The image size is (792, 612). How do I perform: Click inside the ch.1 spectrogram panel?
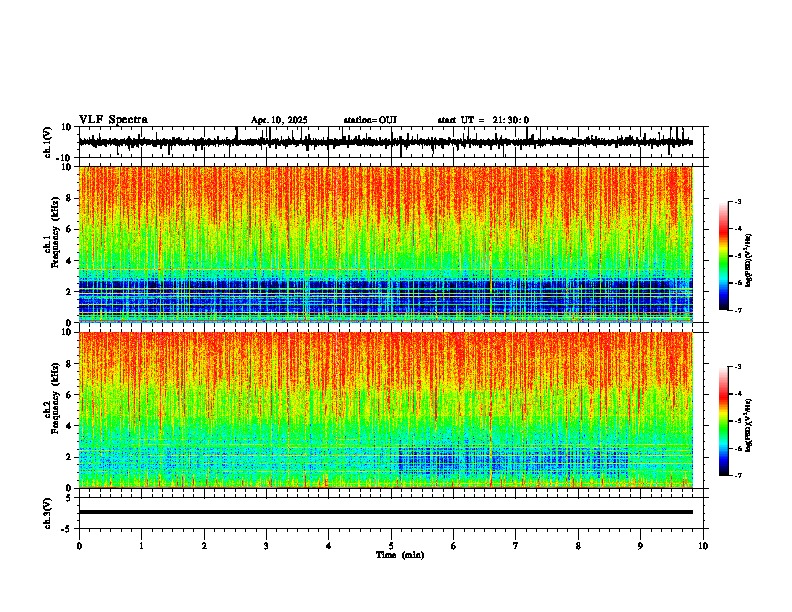click(x=386, y=244)
